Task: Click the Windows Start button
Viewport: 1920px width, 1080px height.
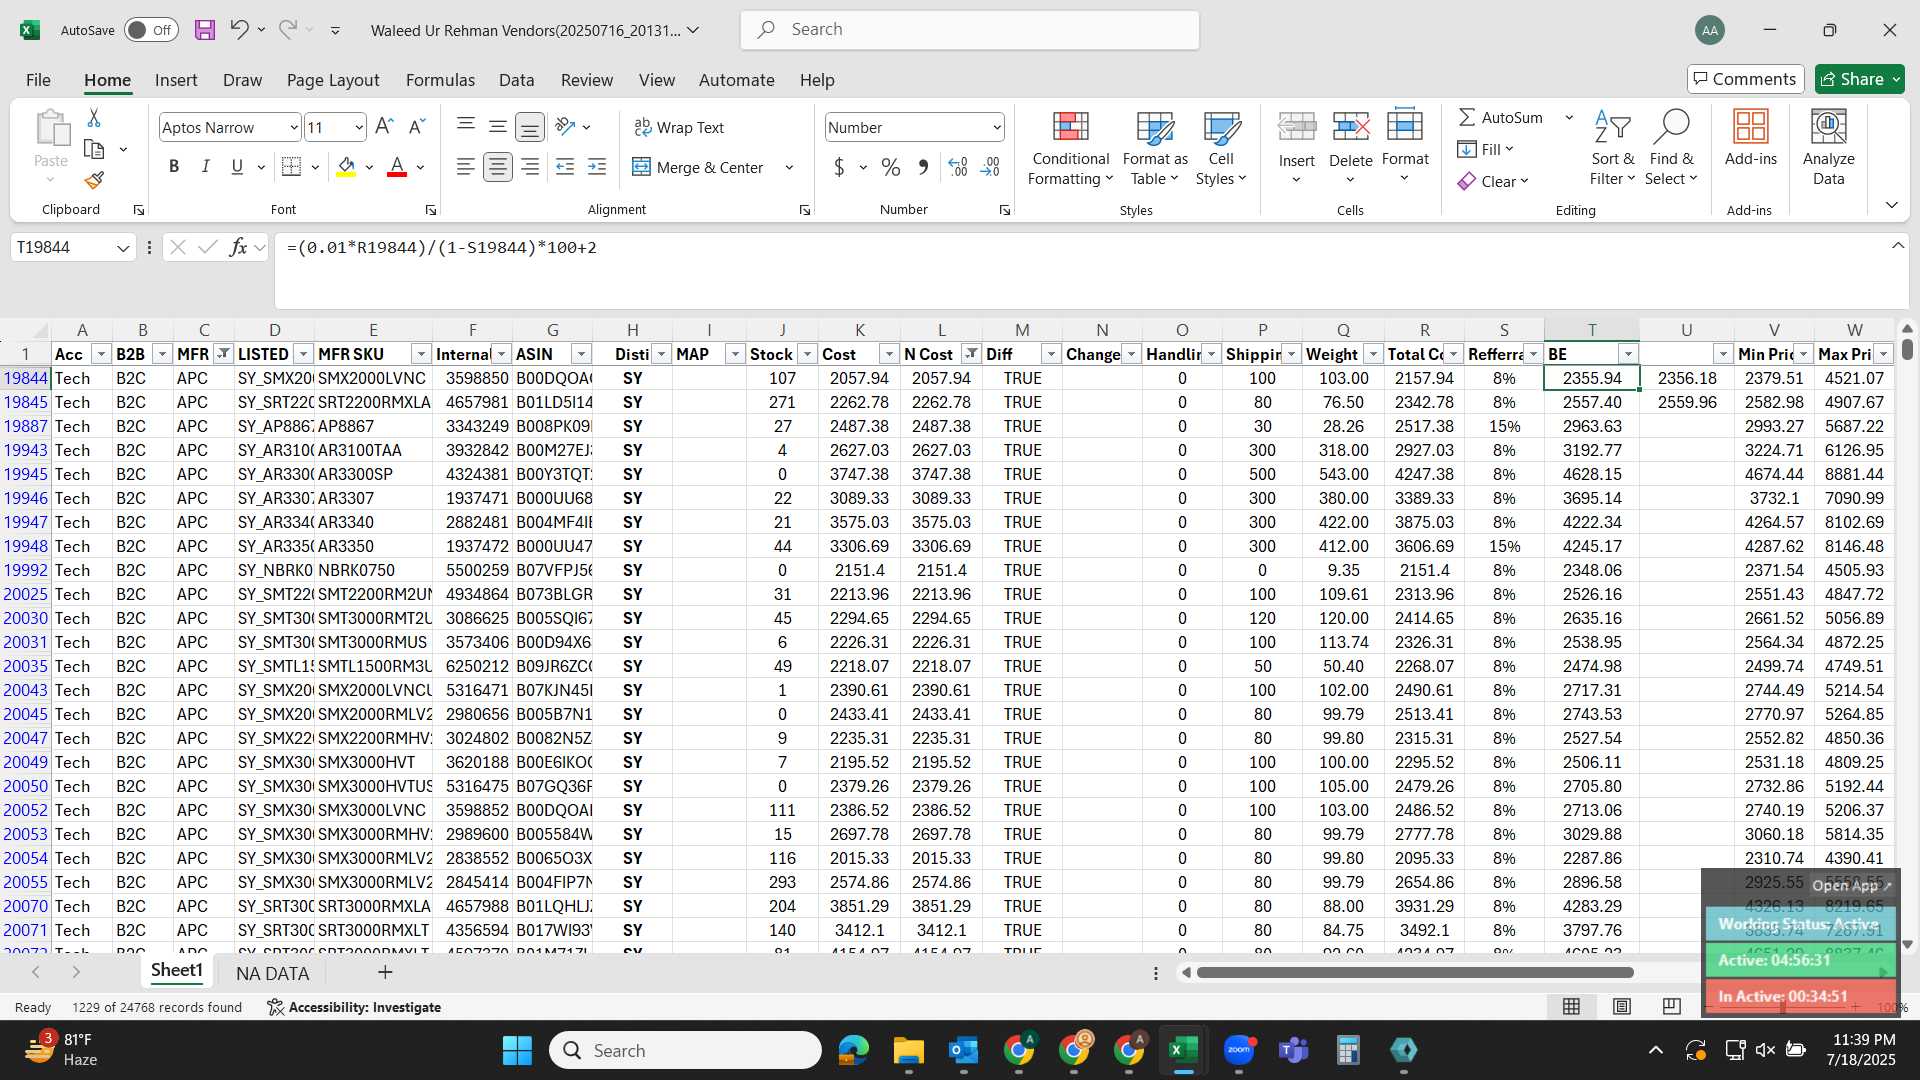Action: point(517,1050)
